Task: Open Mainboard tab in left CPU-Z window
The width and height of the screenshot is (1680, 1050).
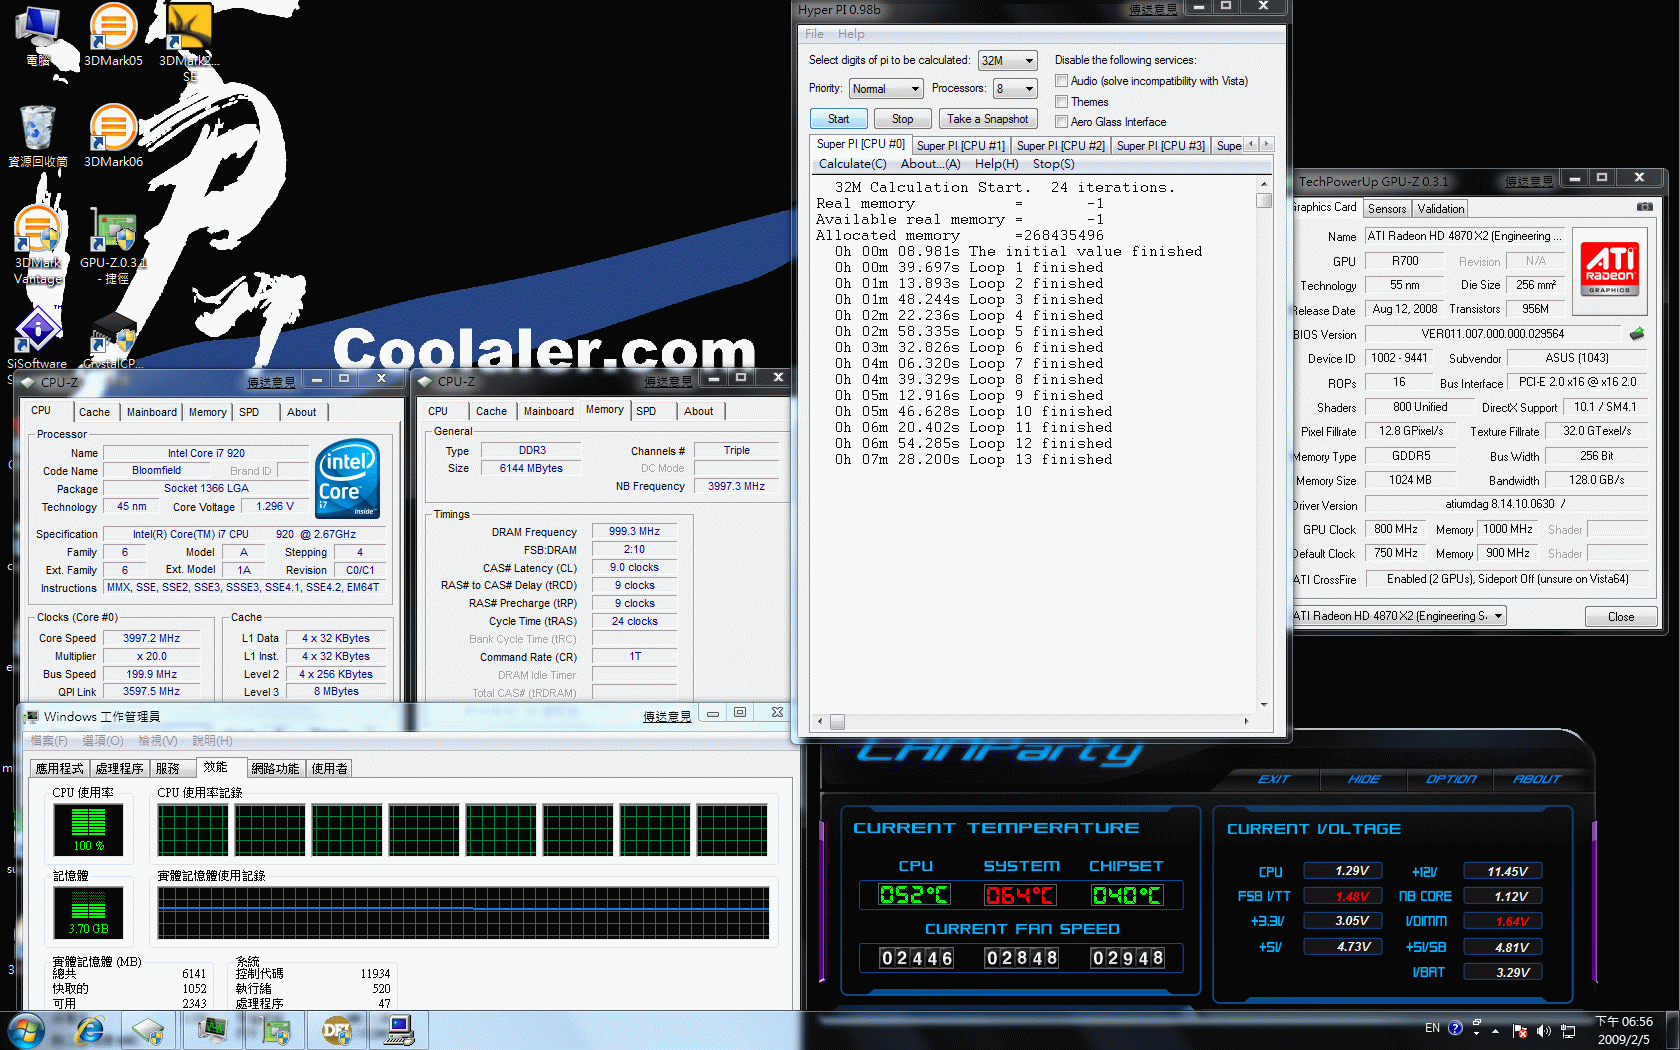Action: click(x=152, y=412)
